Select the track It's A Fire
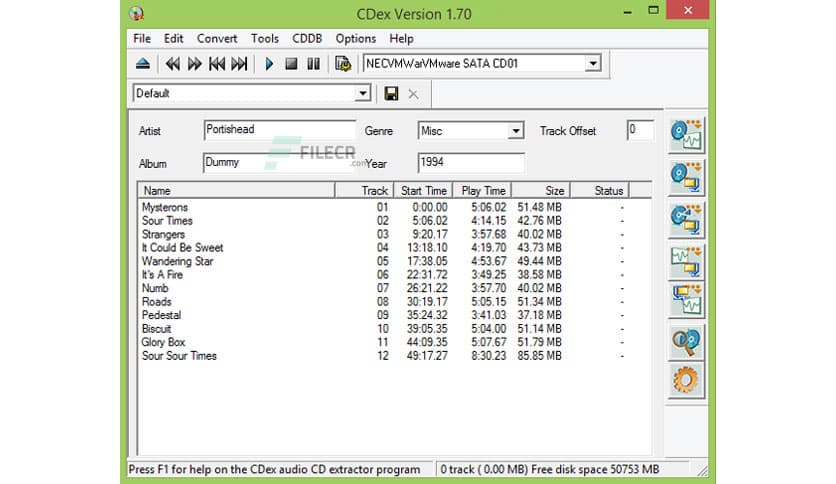This screenshot has height=484, width=836. point(162,275)
